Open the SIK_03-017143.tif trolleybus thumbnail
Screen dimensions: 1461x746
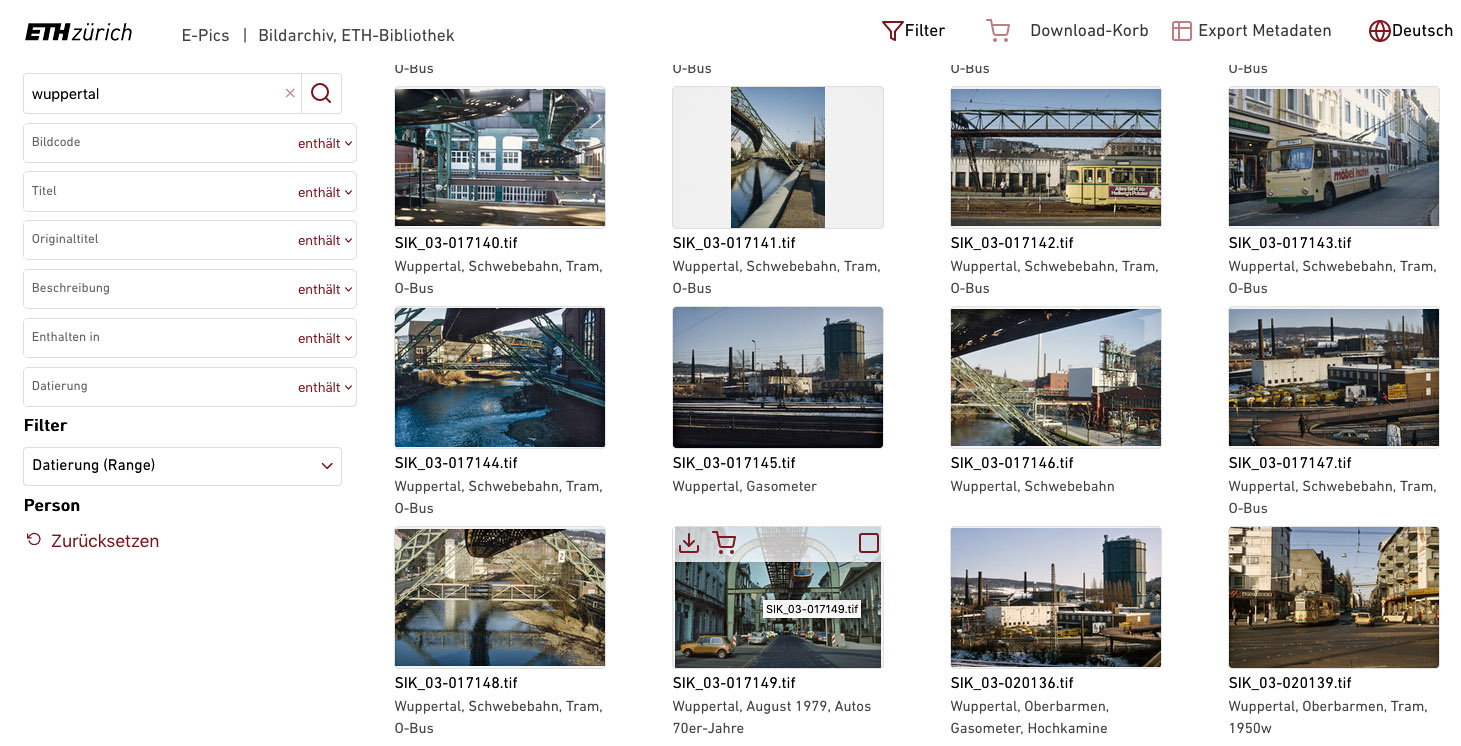click(x=1333, y=157)
